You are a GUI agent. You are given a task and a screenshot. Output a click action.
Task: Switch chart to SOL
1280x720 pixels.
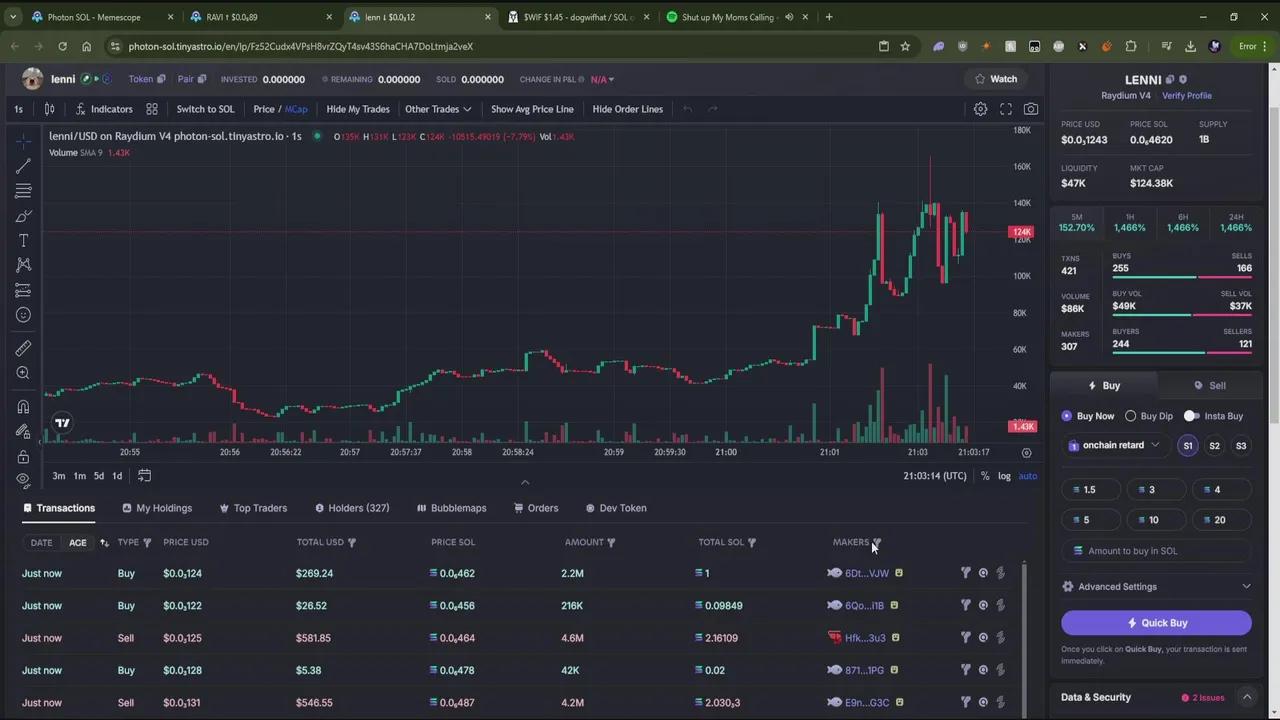coord(205,109)
